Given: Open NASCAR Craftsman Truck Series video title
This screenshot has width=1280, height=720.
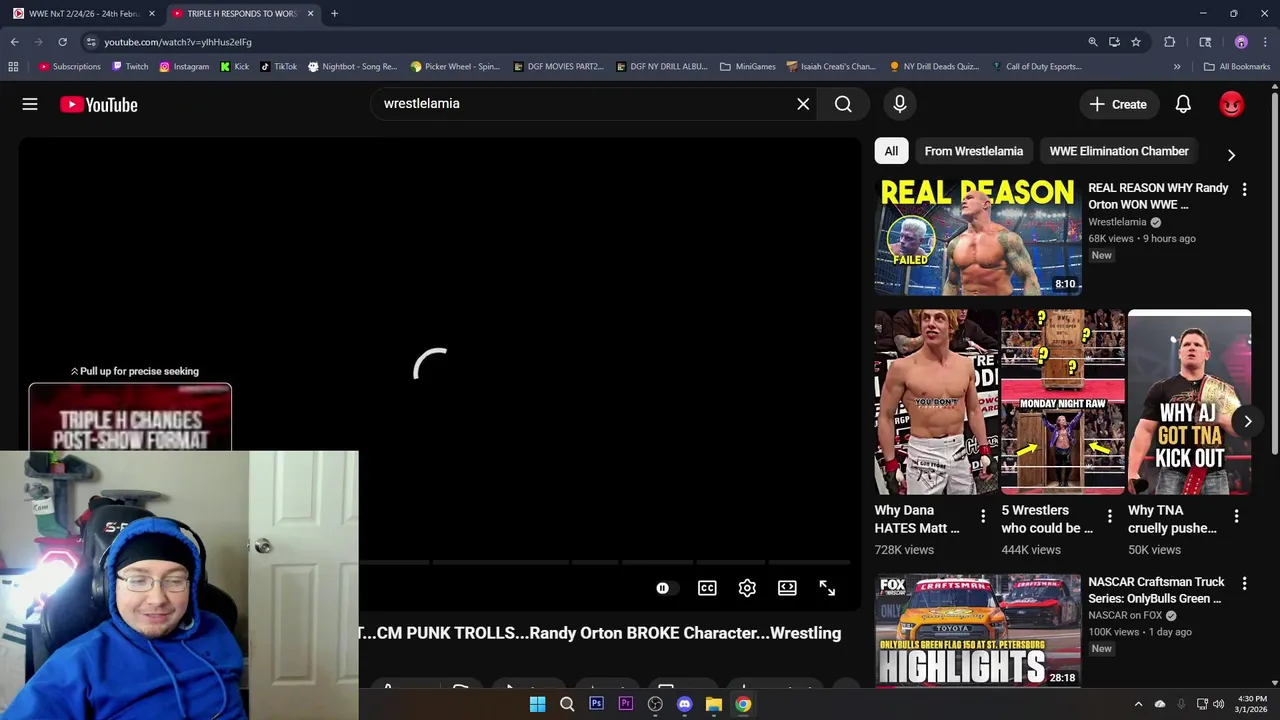Looking at the screenshot, I should tap(1156, 590).
